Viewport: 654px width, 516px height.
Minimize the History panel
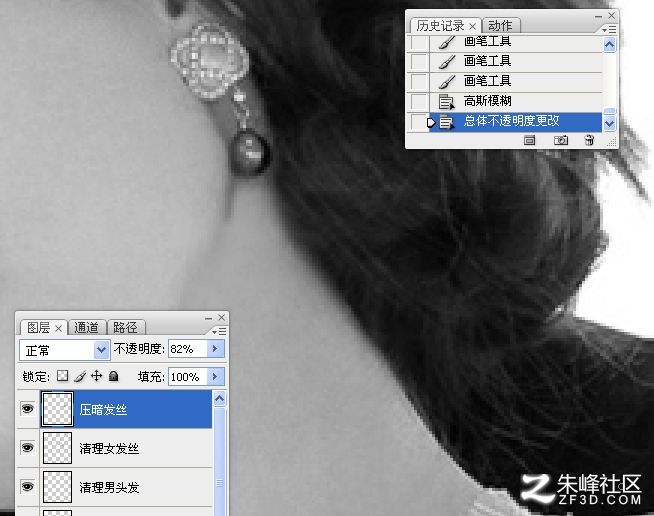coord(599,16)
